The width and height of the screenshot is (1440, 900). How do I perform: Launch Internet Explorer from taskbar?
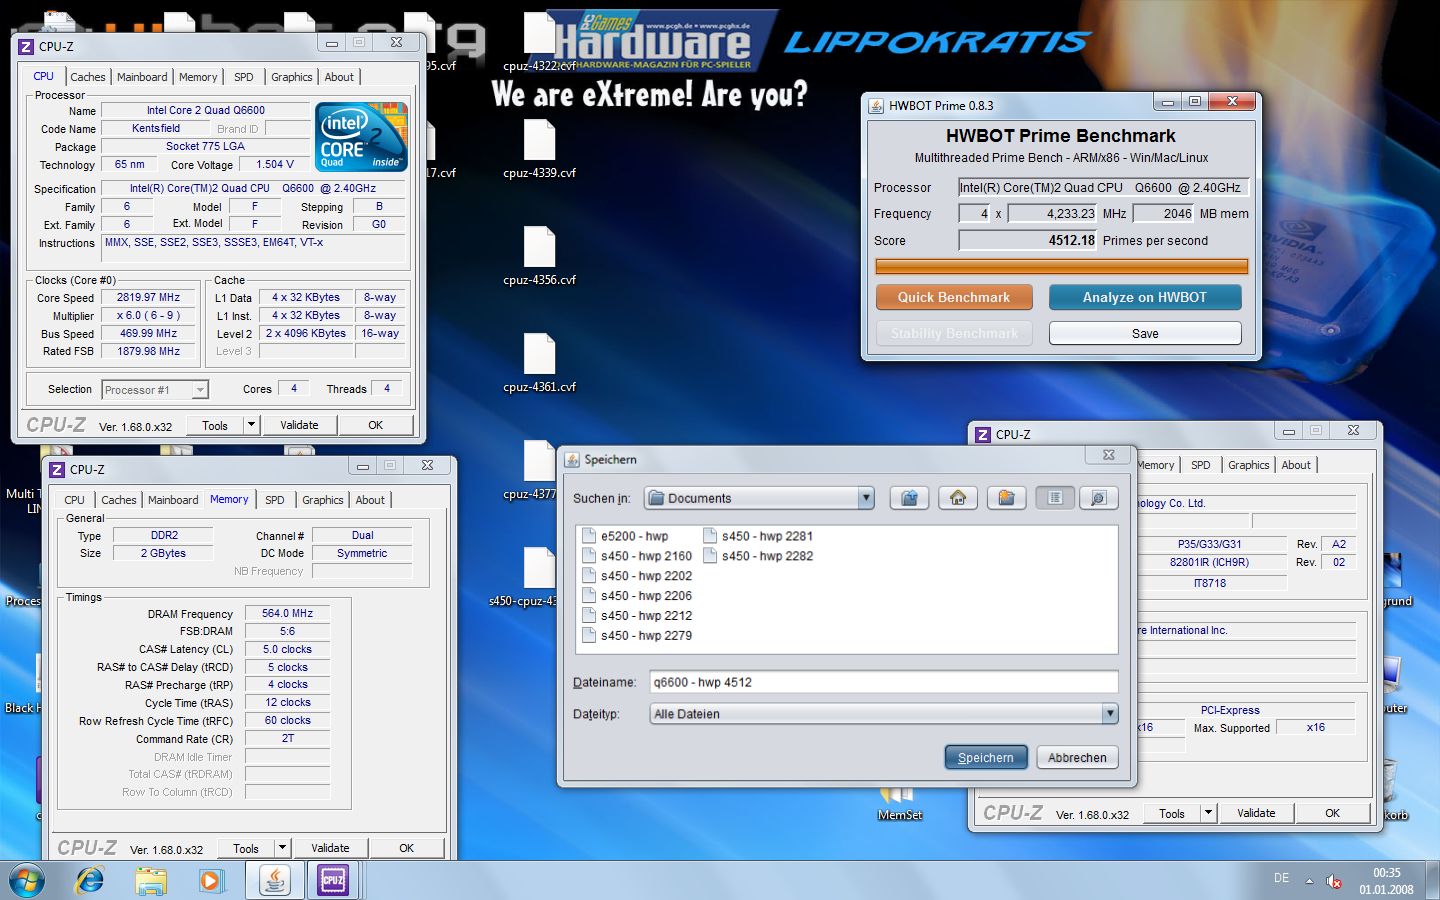[x=90, y=881]
